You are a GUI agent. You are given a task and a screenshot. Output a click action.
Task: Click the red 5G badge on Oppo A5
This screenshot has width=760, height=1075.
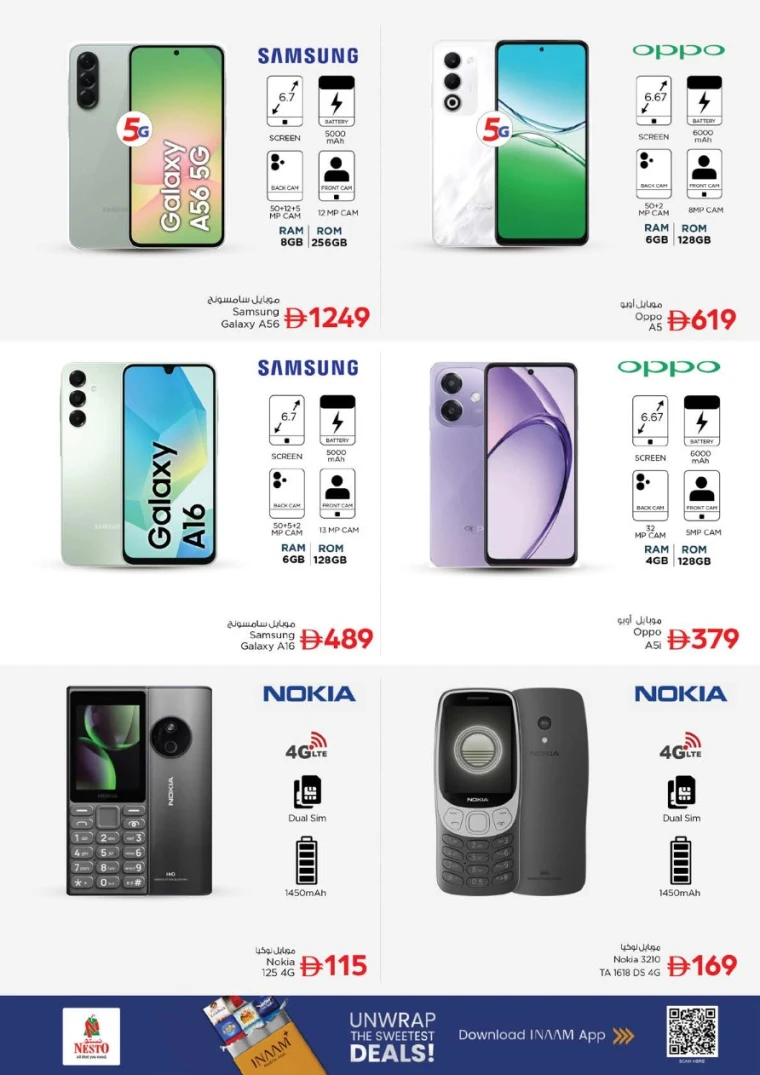coord(495,130)
